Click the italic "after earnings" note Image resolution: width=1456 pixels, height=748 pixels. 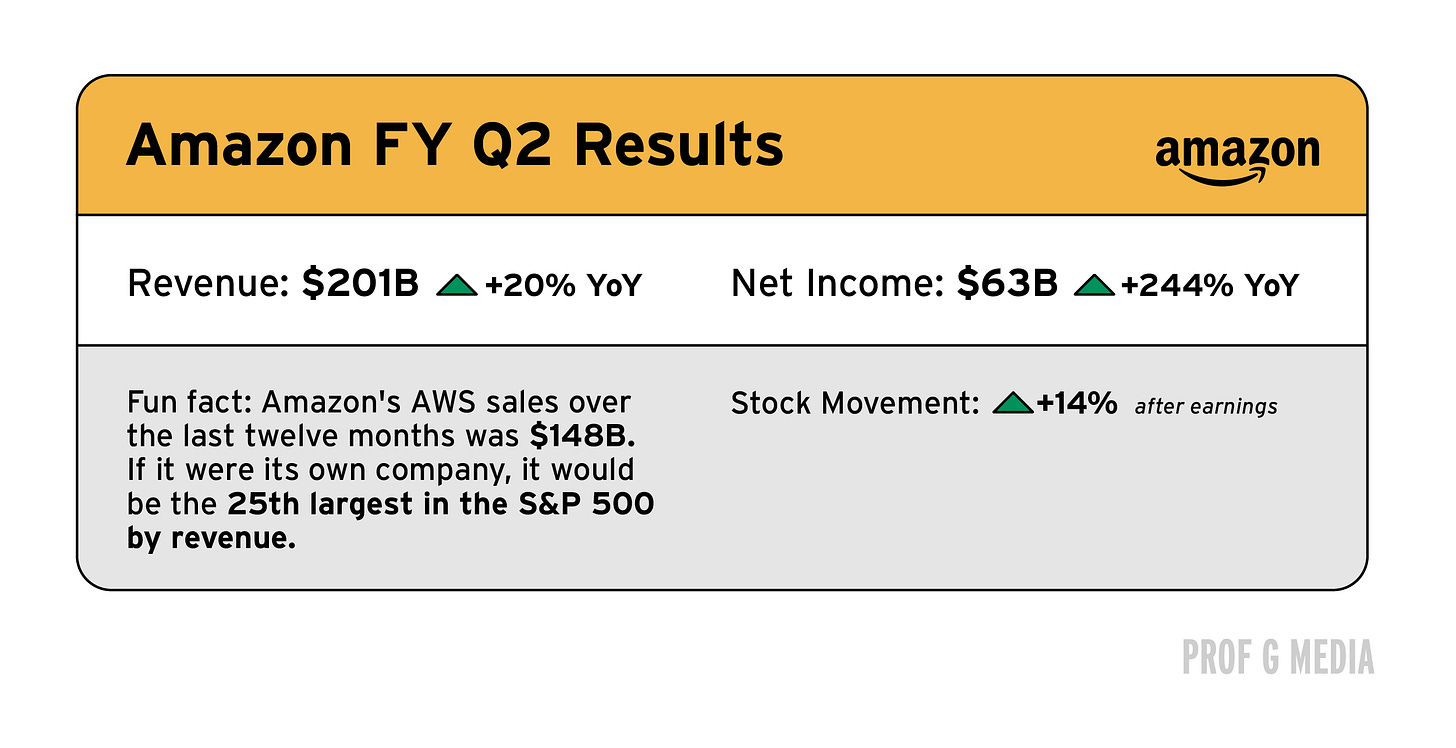[x=1206, y=407]
